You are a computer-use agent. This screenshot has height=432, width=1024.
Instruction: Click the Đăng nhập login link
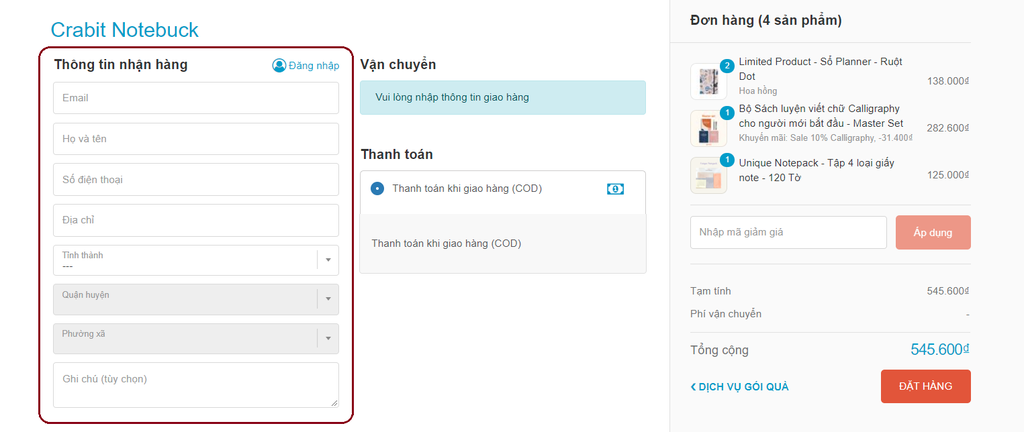pyautogui.click(x=314, y=66)
